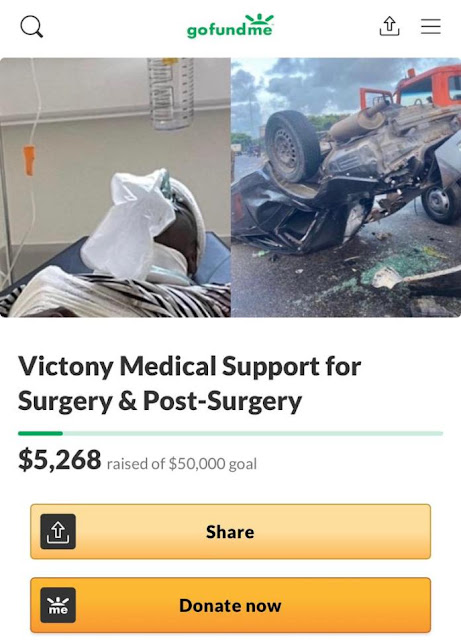The width and height of the screenshot is (461, 640).
Task: Click the $5,268 raised amount
Action: (60, 460)
